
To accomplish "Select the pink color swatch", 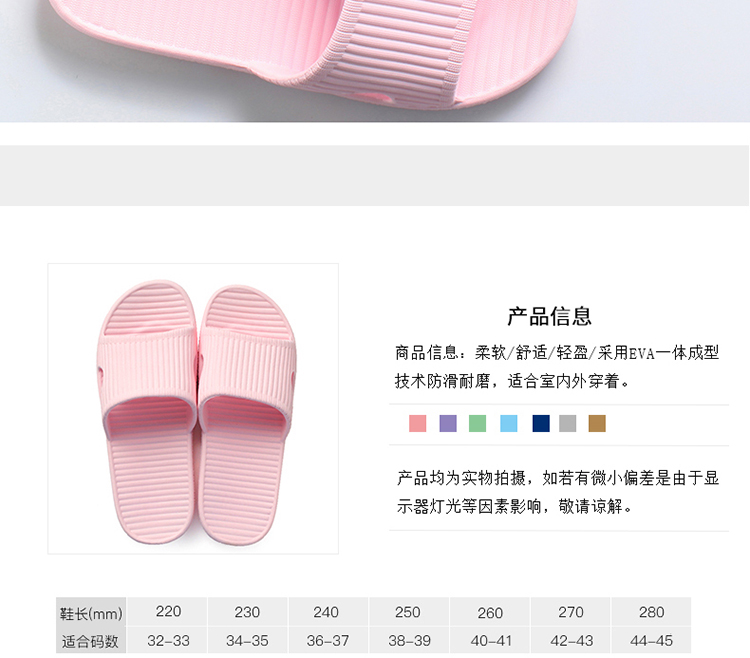I will click(417, 423).
